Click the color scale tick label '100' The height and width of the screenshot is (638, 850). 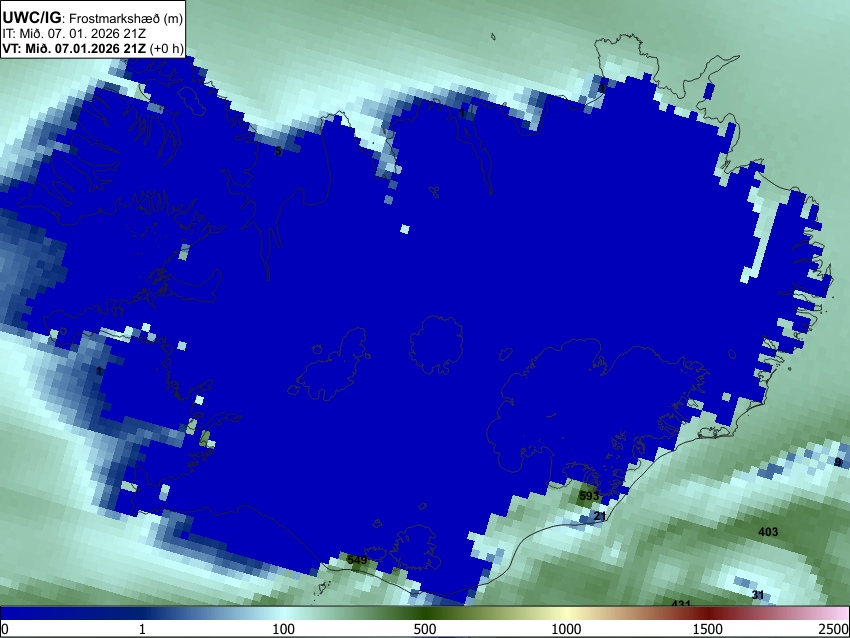[283, 629]
